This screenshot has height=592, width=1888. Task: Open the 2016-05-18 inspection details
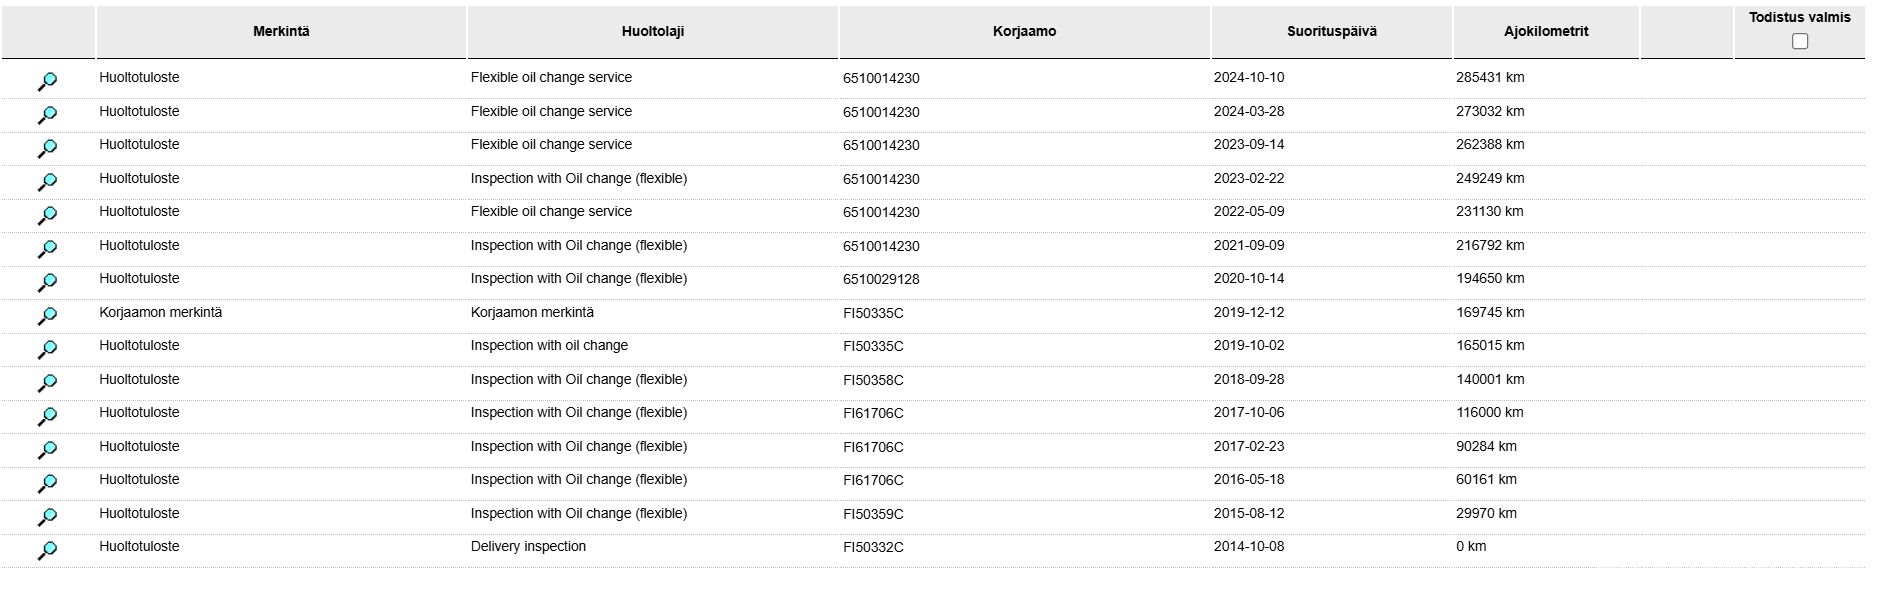tap(47, 484)
